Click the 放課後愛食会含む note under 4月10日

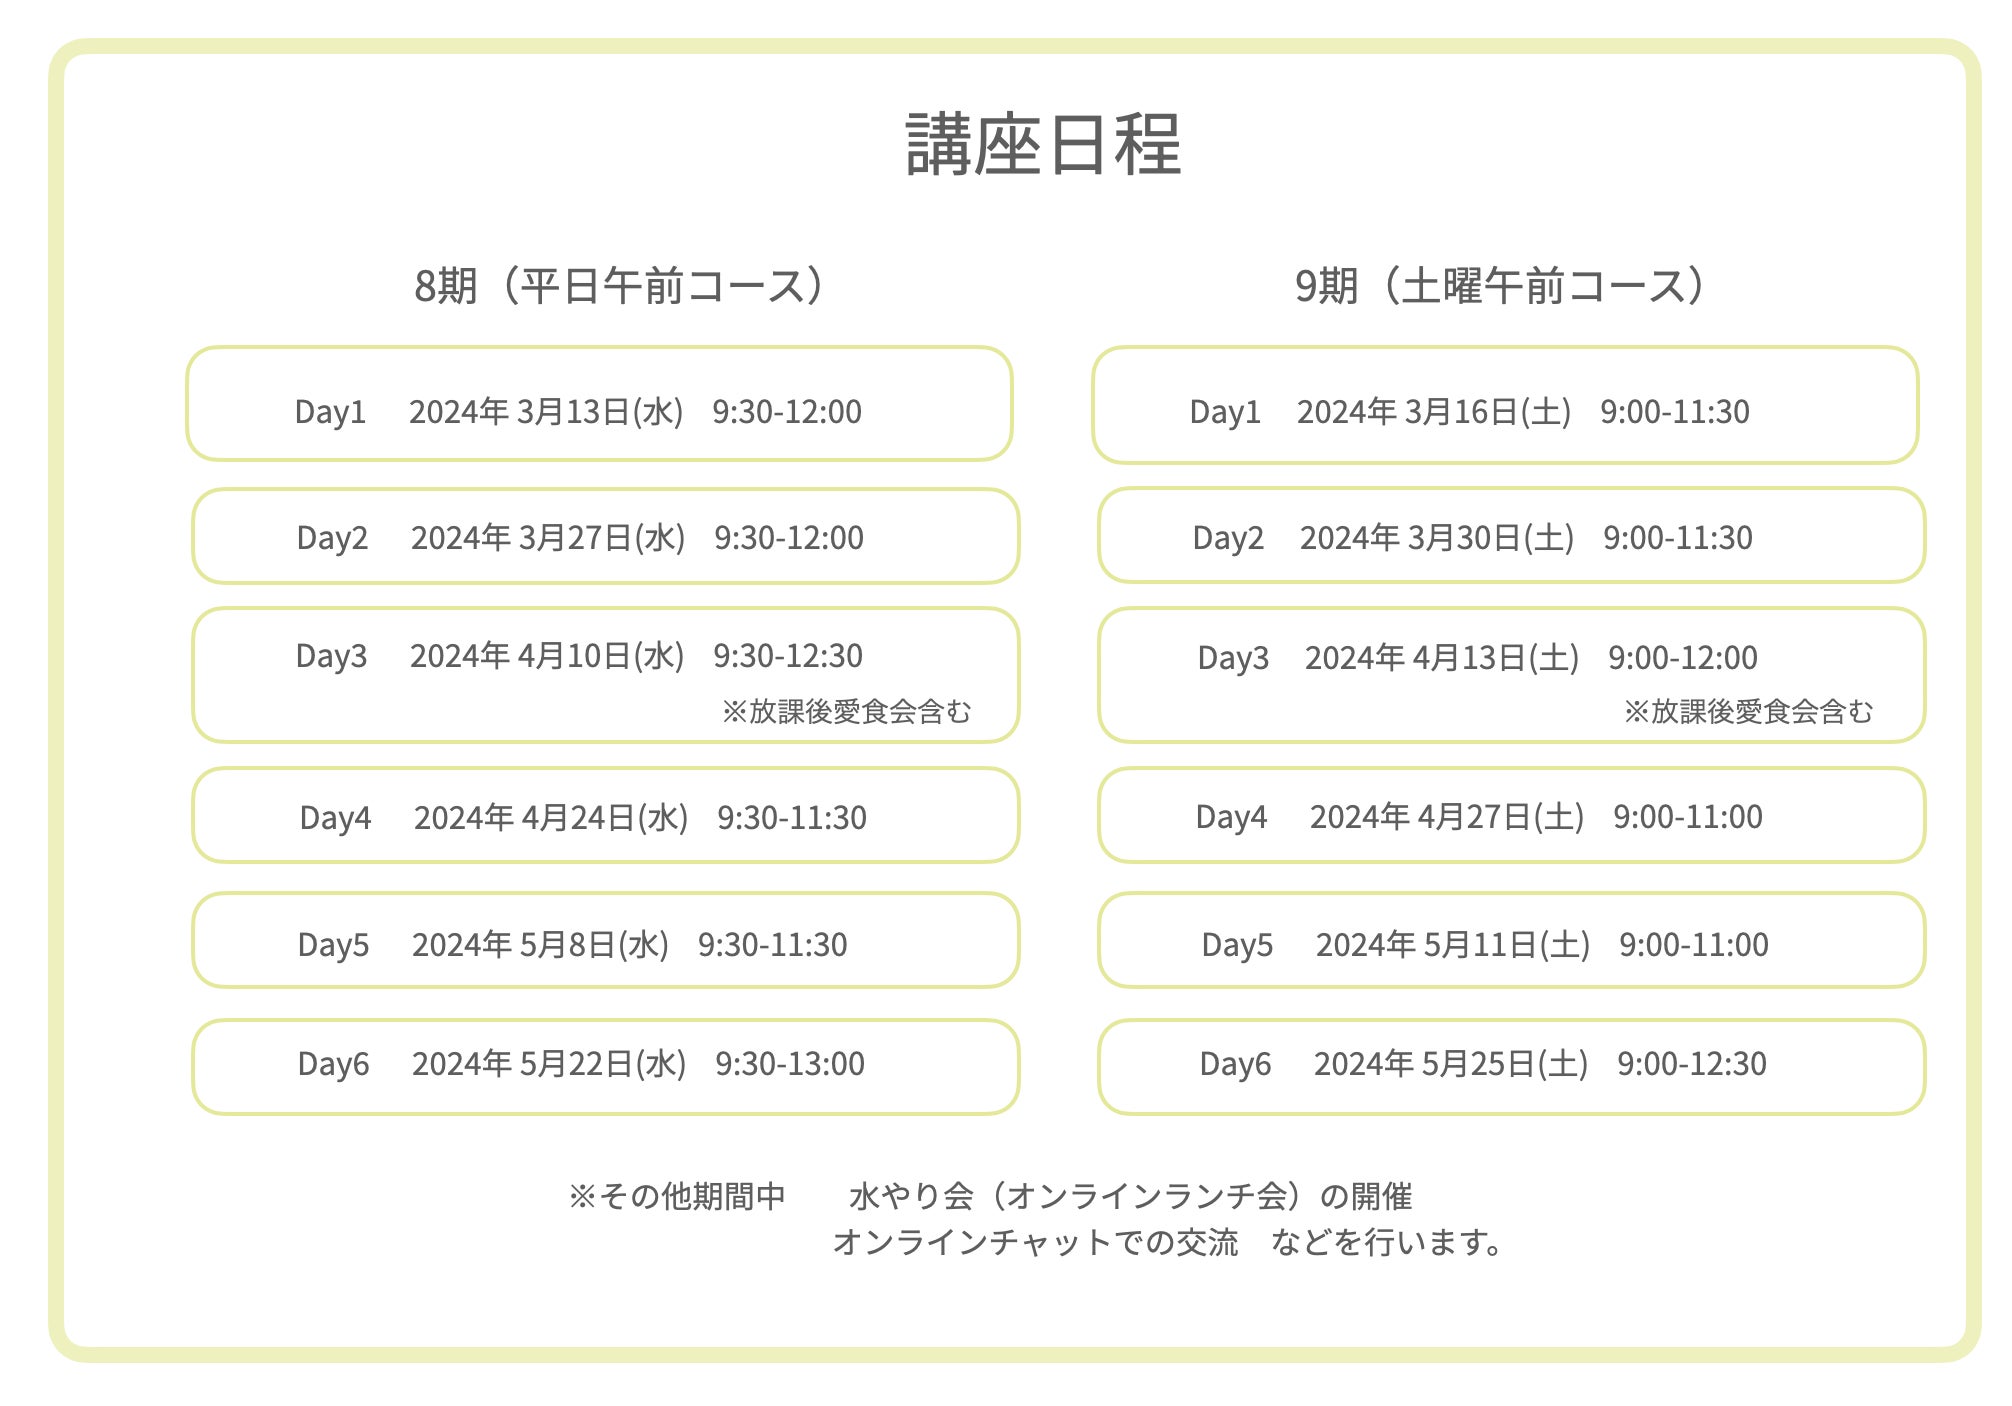pos(846,712)
